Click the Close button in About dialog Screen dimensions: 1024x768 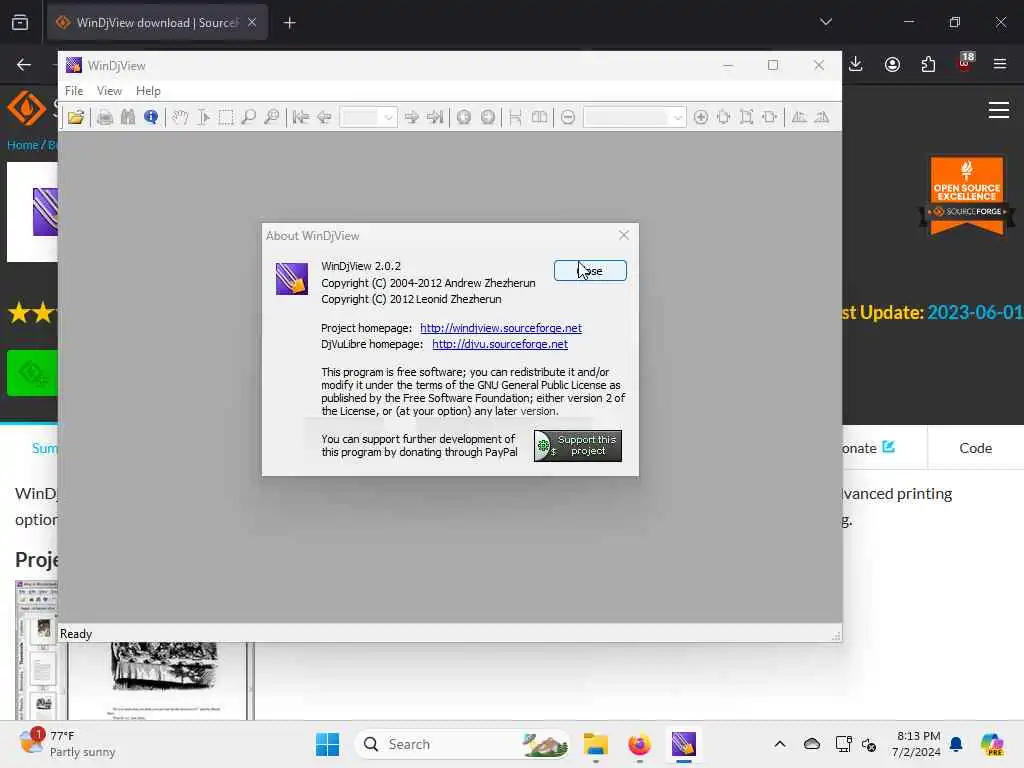click(x=590, y=270)
